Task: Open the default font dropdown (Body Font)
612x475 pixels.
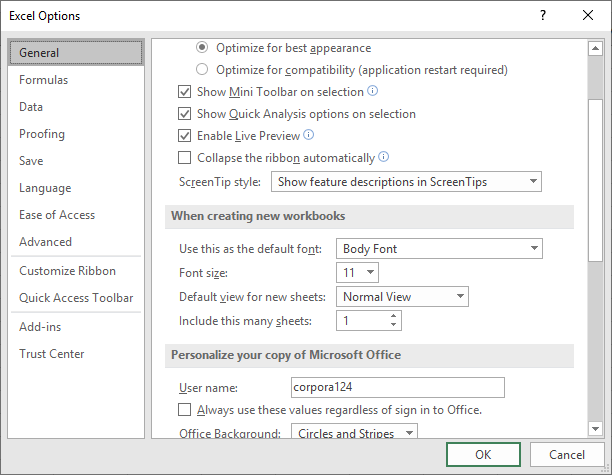Action: coord(439,249)
